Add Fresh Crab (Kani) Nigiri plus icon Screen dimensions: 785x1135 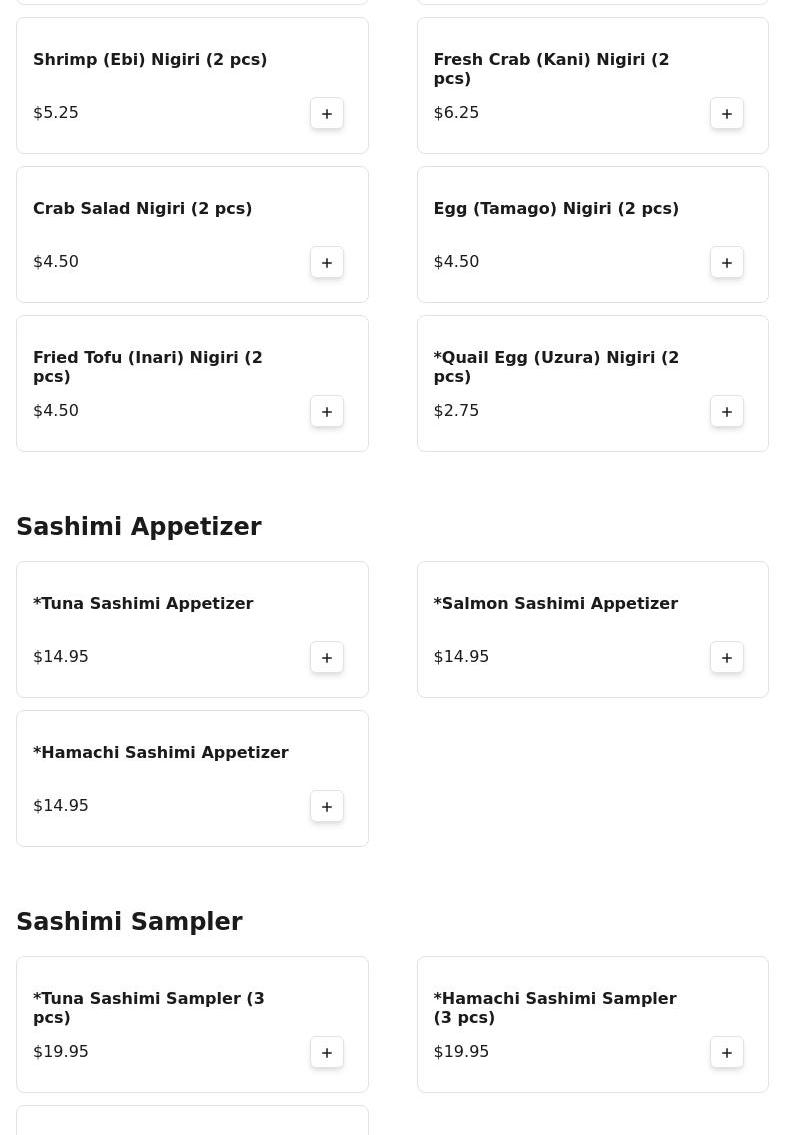[x=726, y=114]
